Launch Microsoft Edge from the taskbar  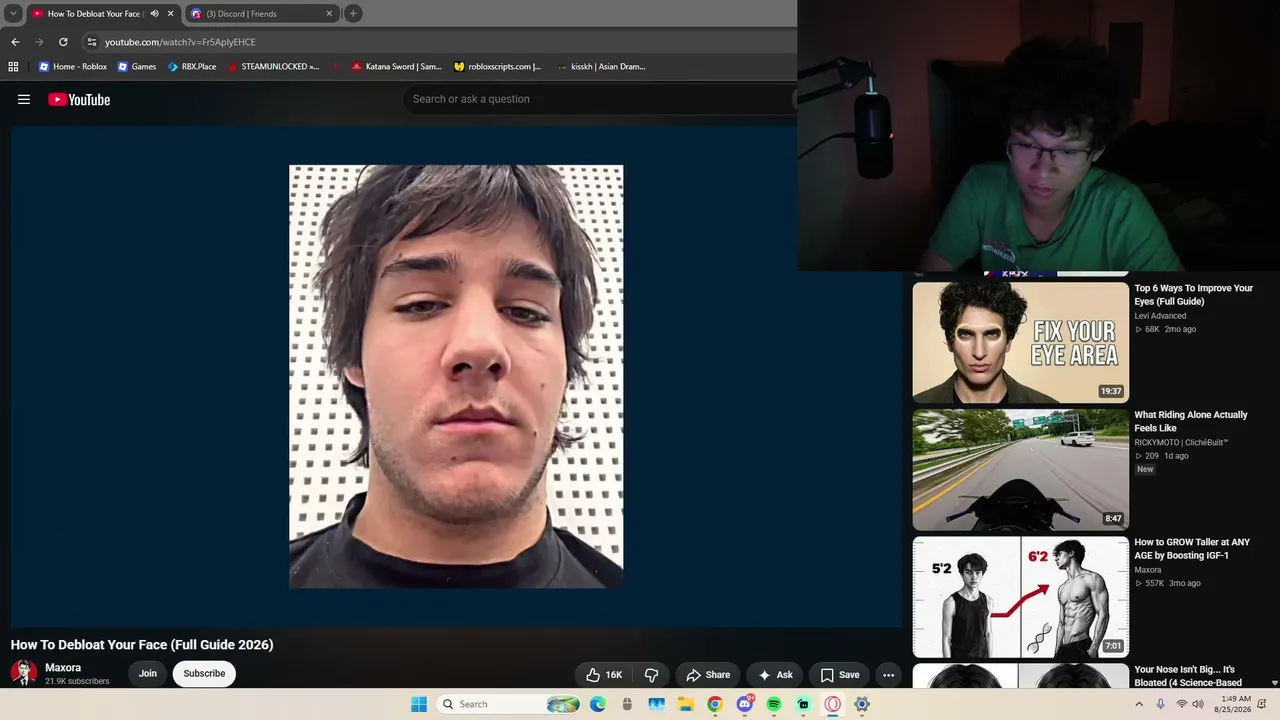(x=598, y=704)
